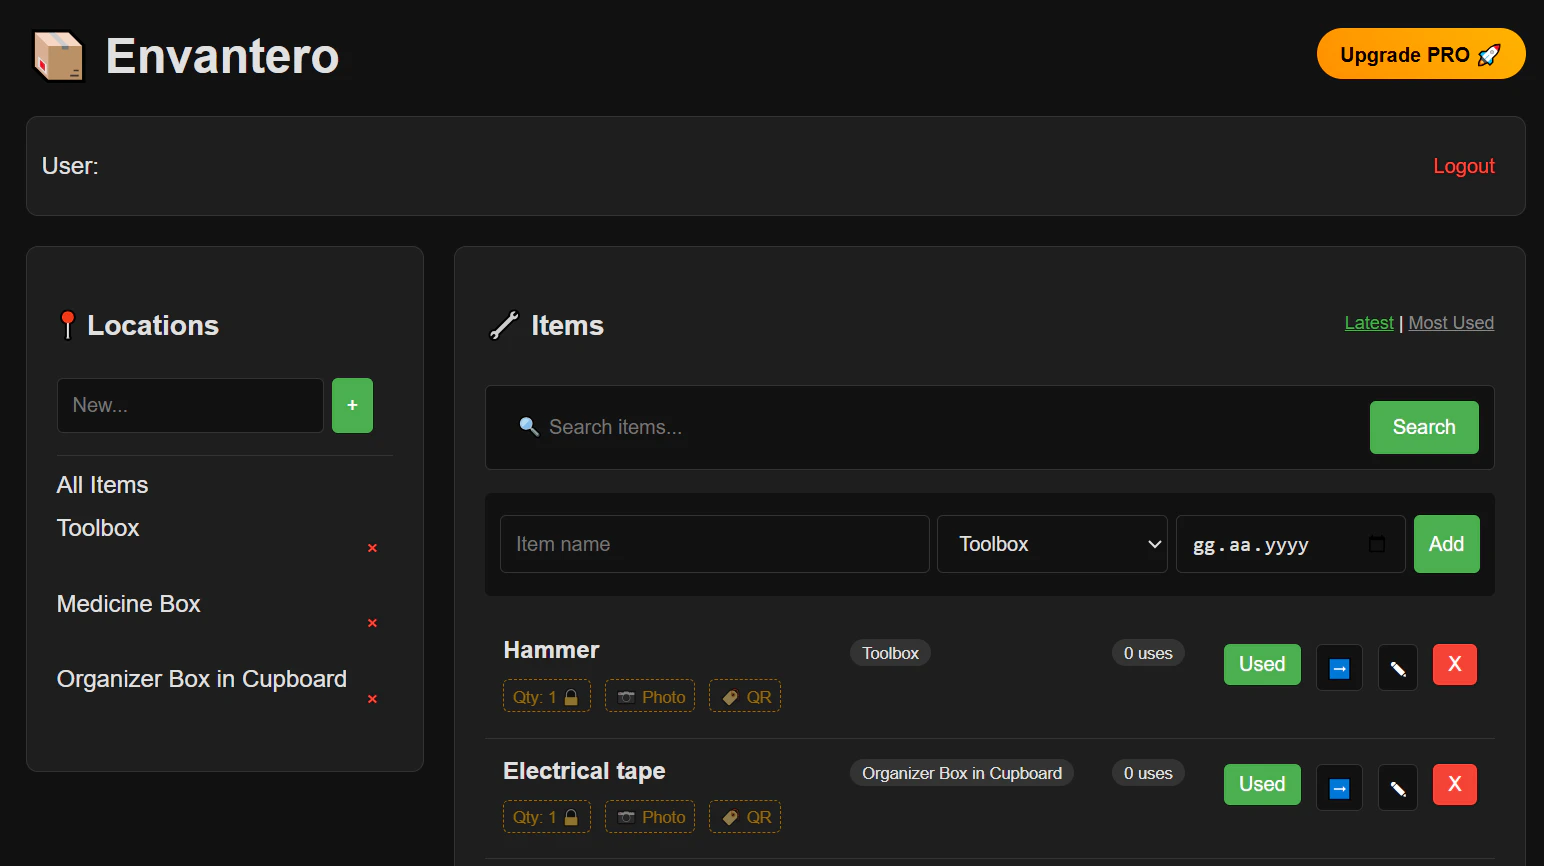
Task: Select the Latest sort option
Action: [1368, 322]
